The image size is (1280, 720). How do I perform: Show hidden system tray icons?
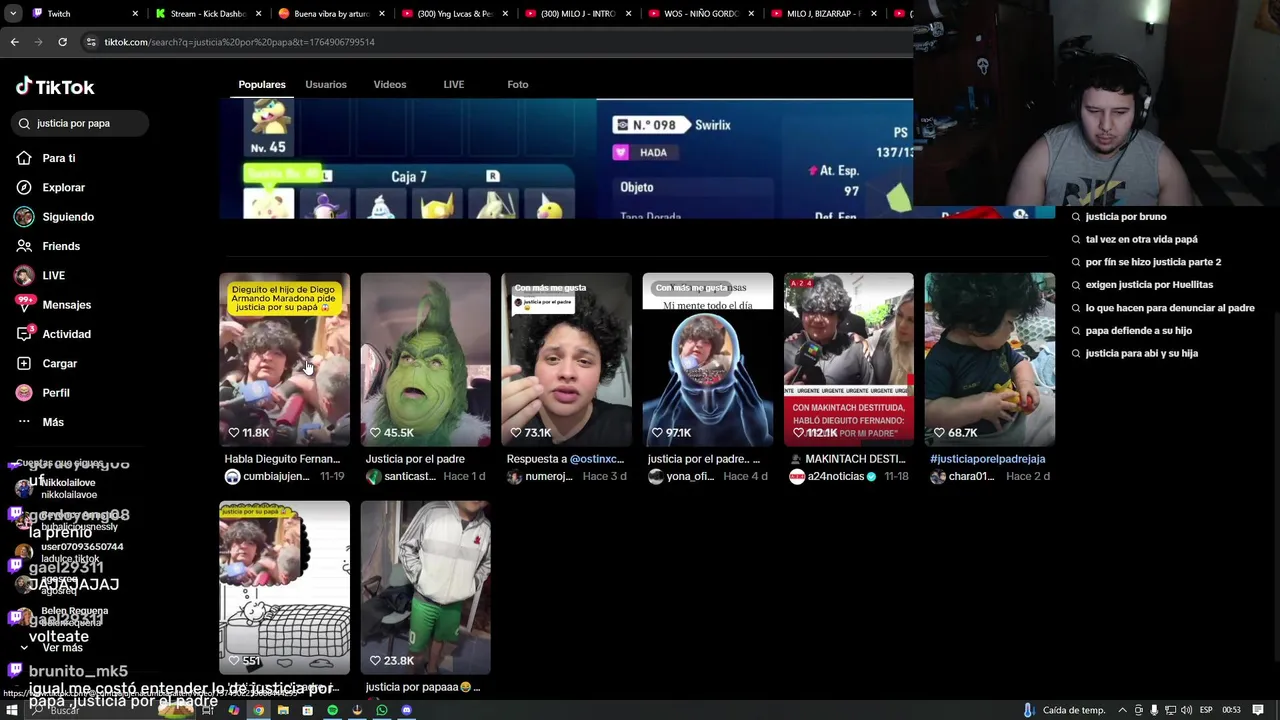[x=1121, y=710]
